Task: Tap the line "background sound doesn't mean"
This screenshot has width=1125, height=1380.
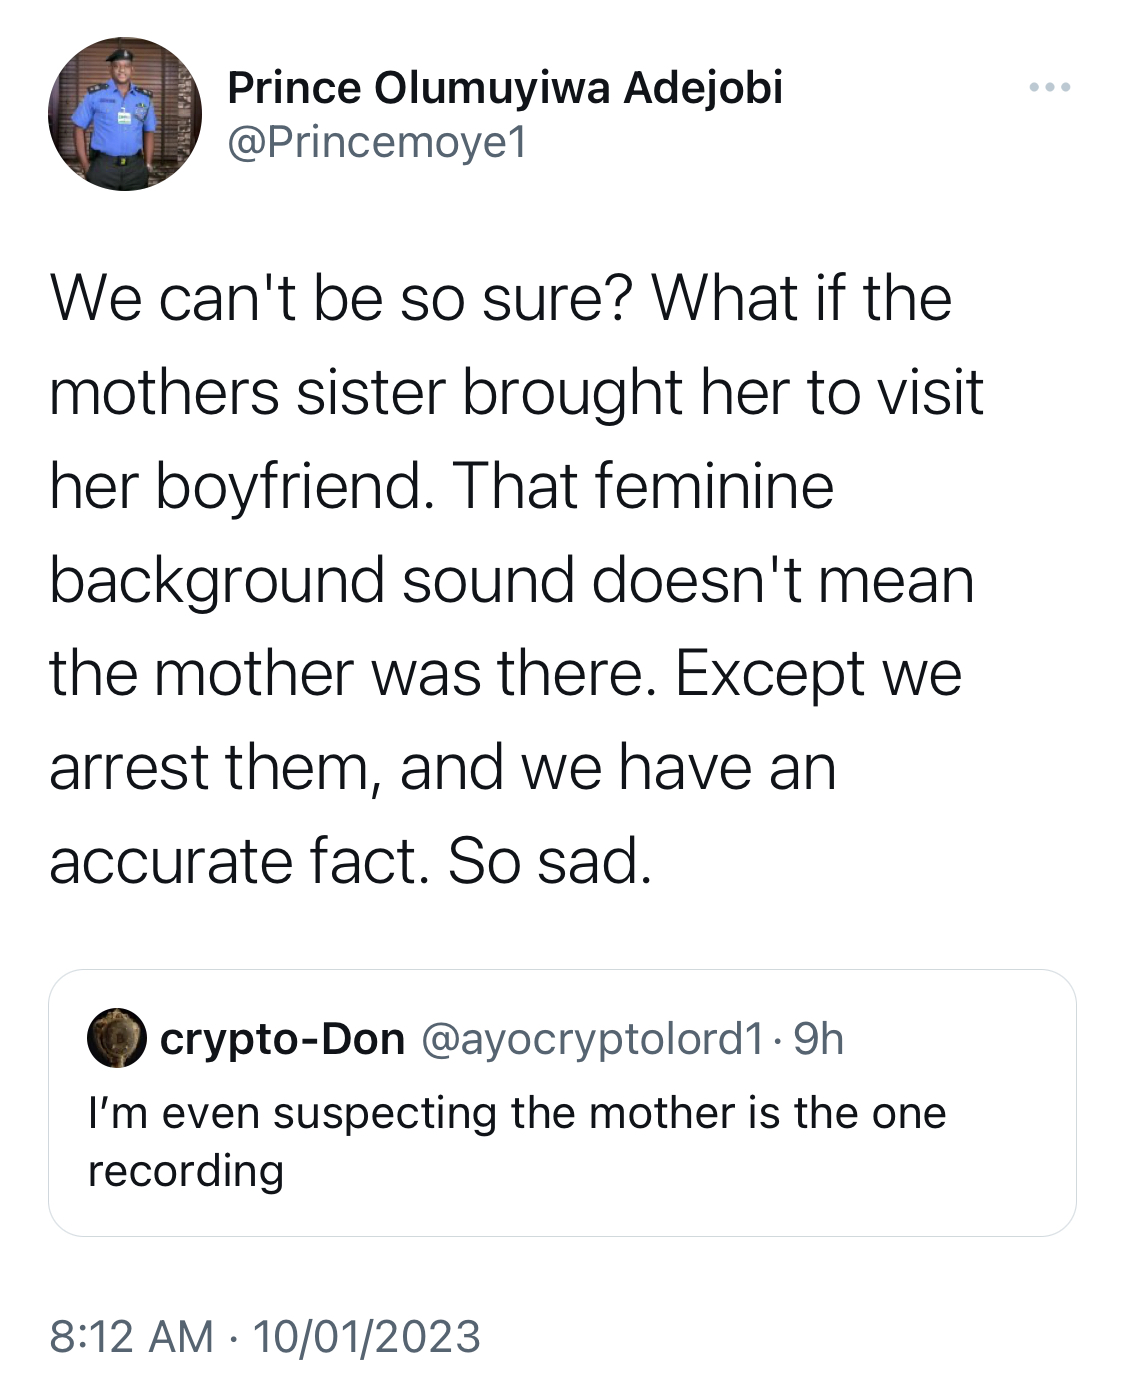Action: click(x=512, y=580)
